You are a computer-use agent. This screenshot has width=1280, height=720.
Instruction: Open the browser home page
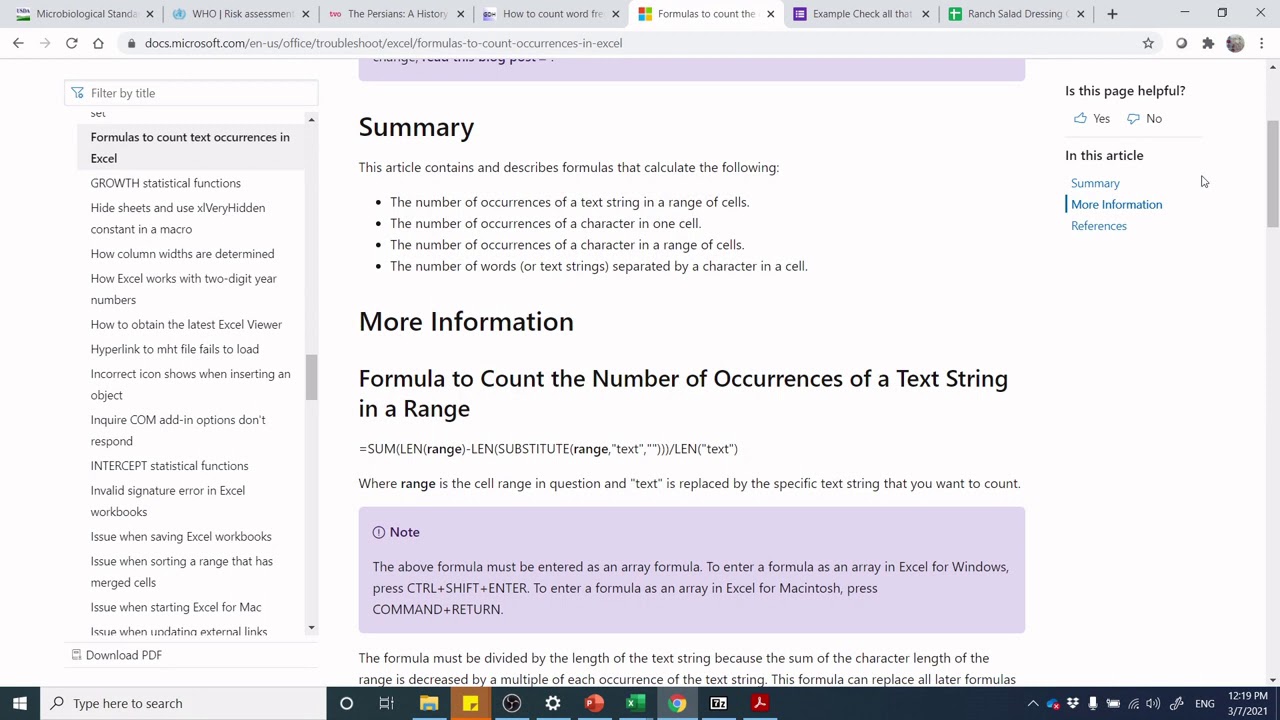[98, 43]
